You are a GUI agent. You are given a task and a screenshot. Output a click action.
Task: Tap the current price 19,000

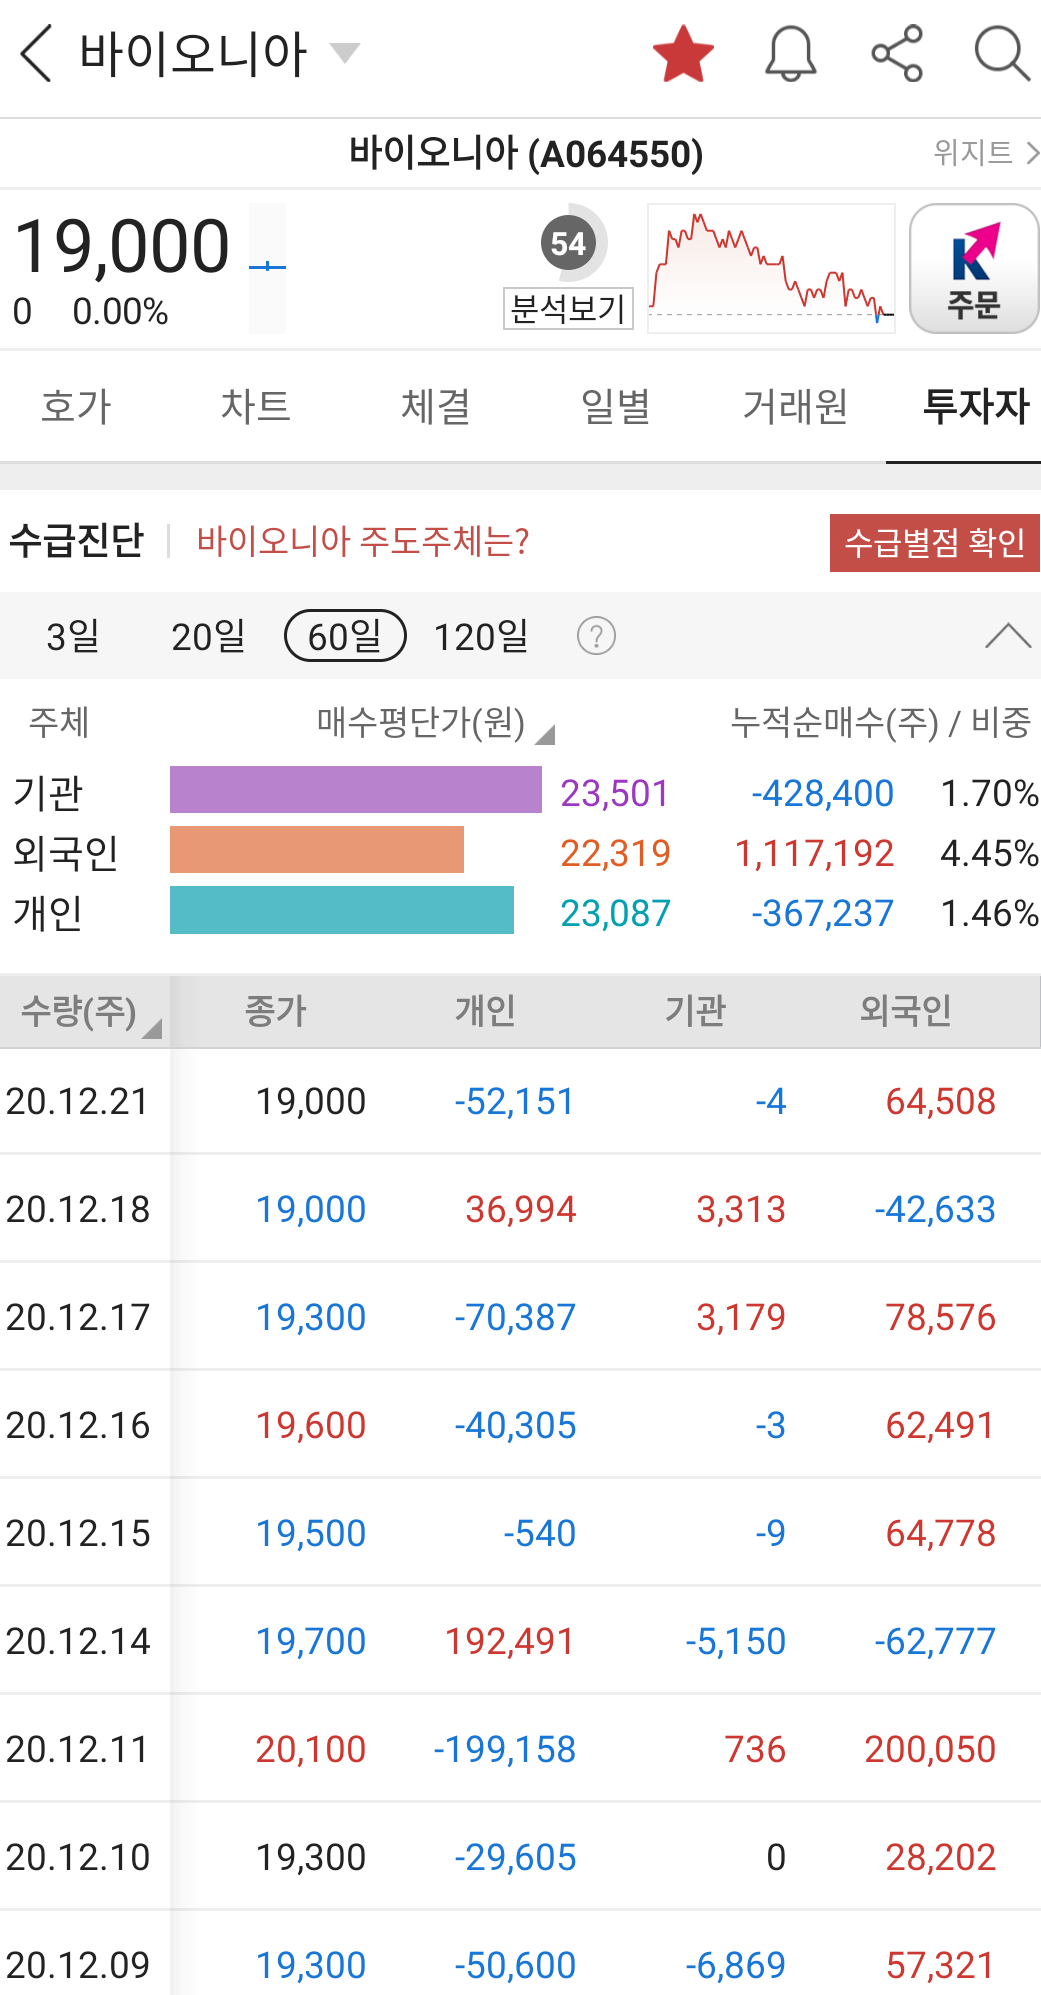tap(122, 246)
